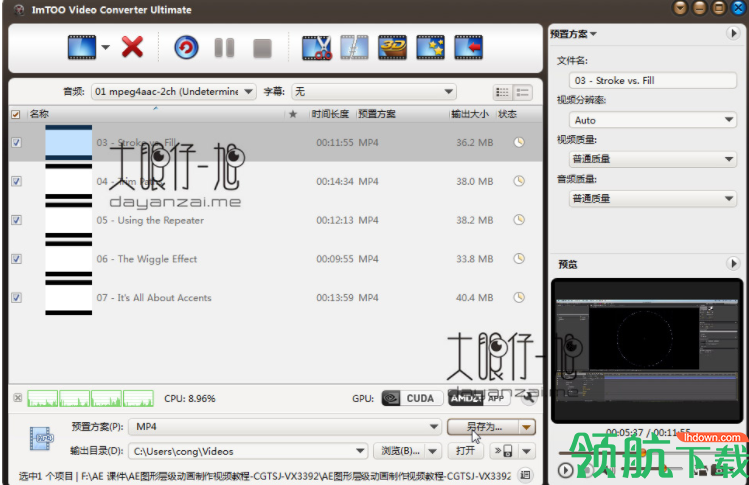
Task: Expand the 预览 preview panel arrow
Action: pyautogui.click(x=733, y=263)
